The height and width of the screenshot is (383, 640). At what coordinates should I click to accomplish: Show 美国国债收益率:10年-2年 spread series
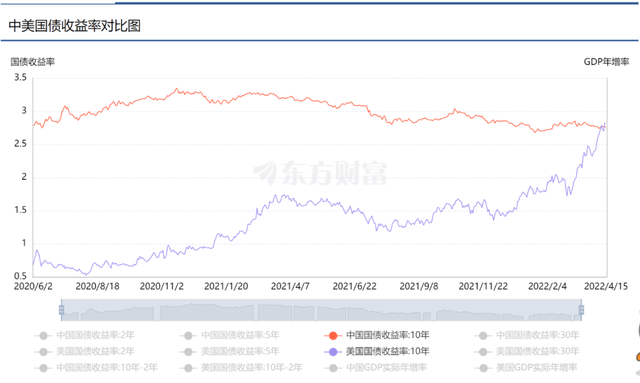(x=241, y=367)
